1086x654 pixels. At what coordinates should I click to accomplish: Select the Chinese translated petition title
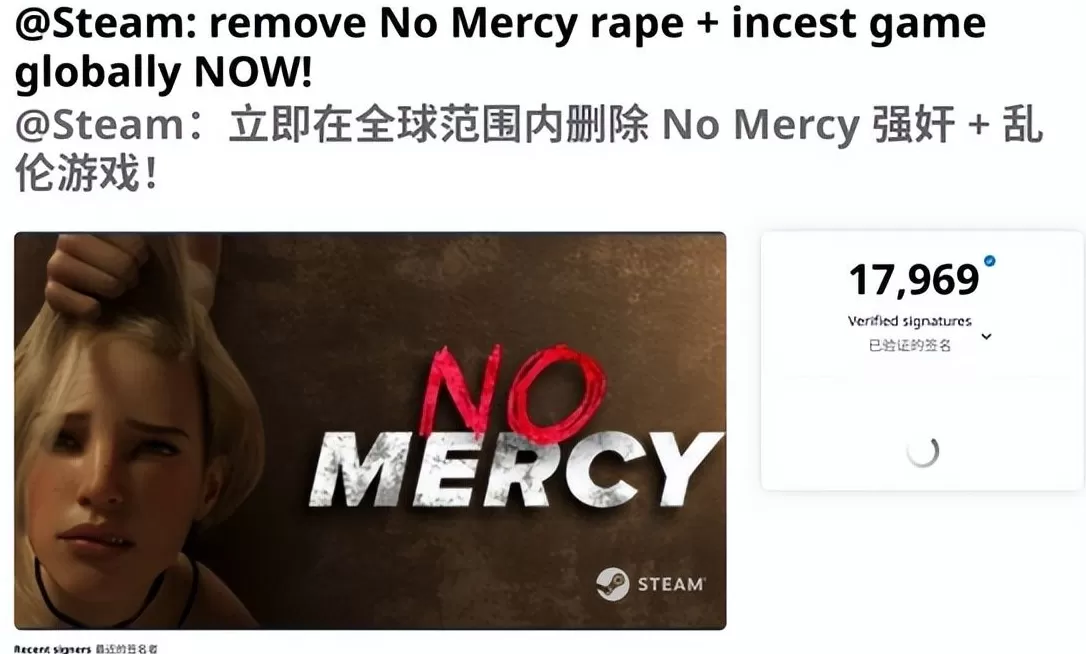(x=528, y=148)
